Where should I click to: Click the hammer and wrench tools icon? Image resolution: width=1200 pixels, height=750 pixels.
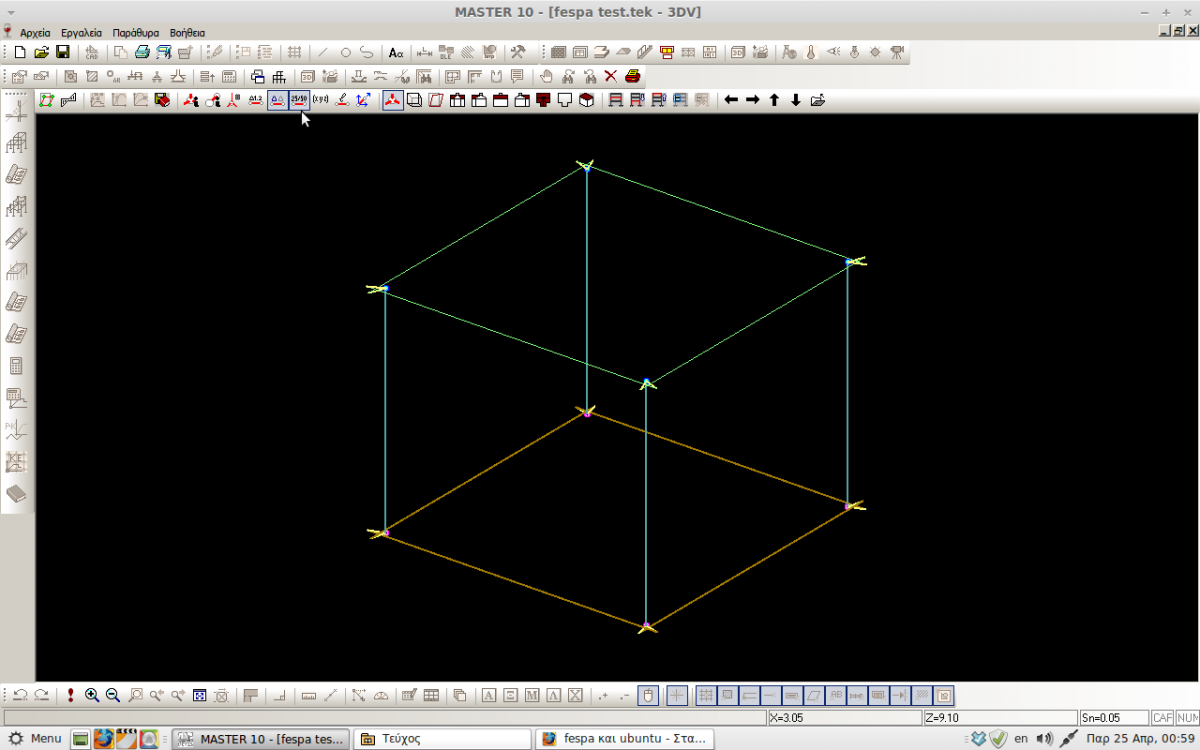518,52
